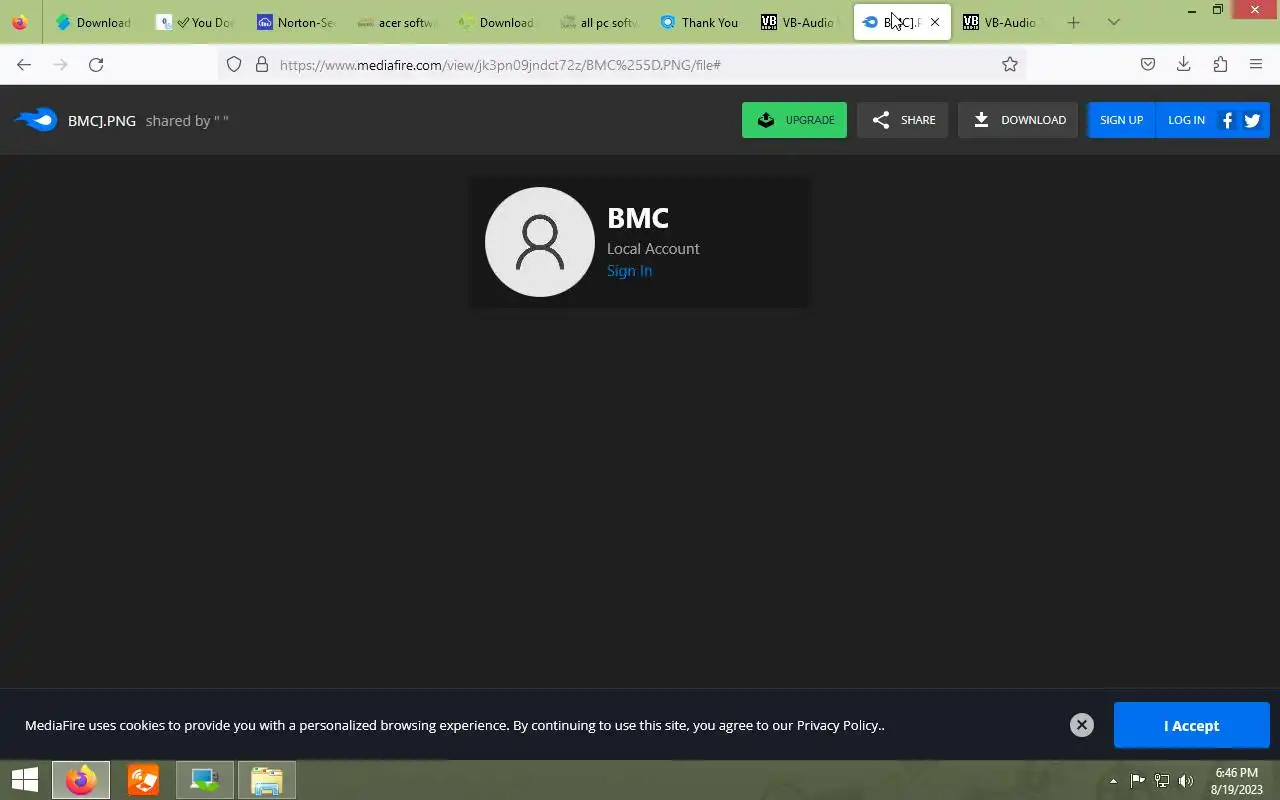Reload the current page
The image size is (1280, 800).
point(96,64)
